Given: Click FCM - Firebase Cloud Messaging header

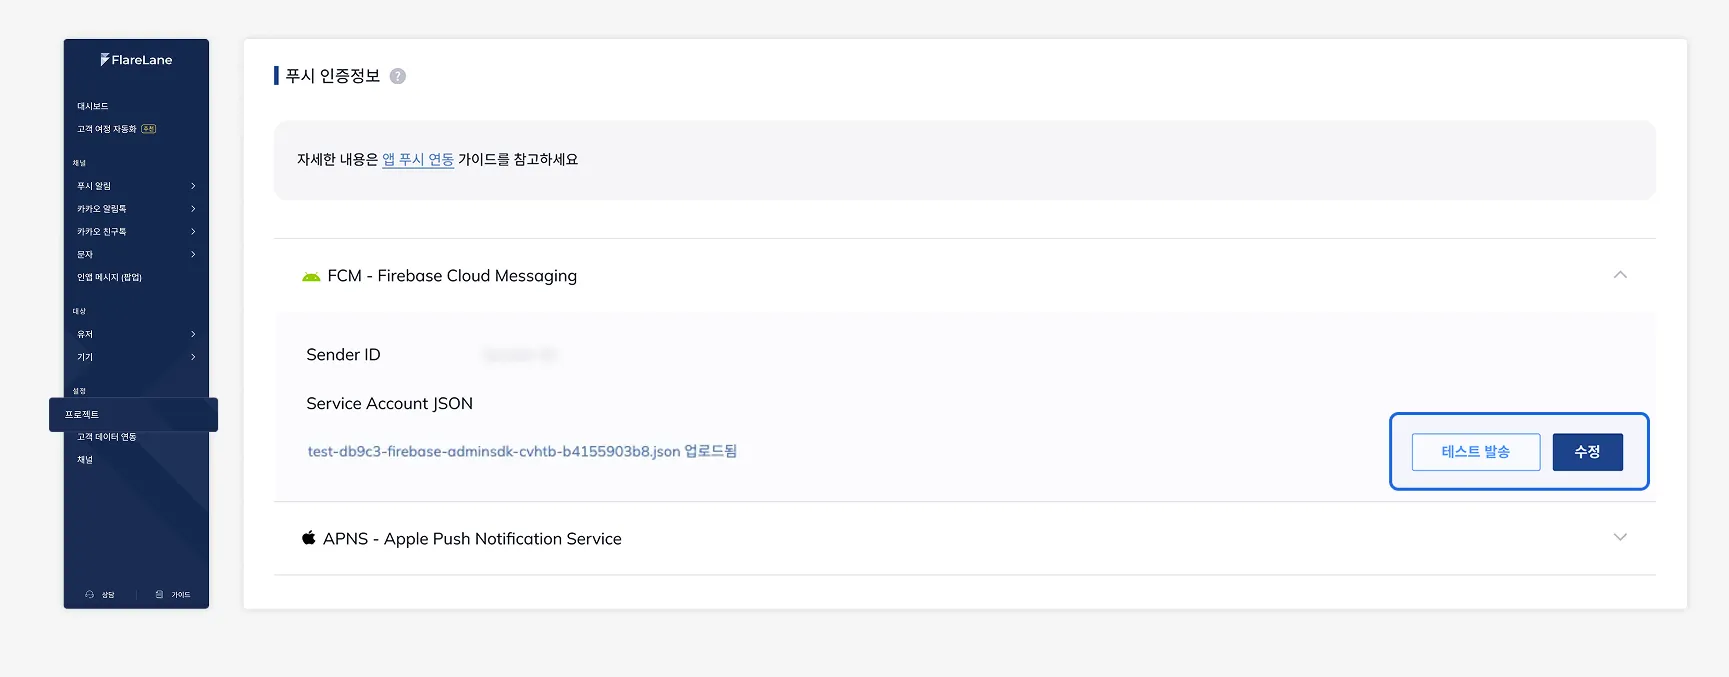Looking at the screenshot, I should pos(452,276).
